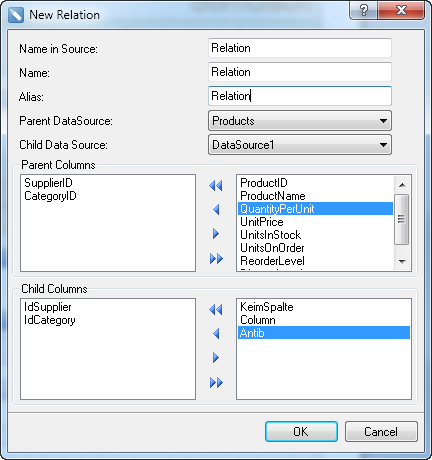Click the move-all-right double arrow in Parent Columns
The image size is (432, 460).
tap(216, 258)
